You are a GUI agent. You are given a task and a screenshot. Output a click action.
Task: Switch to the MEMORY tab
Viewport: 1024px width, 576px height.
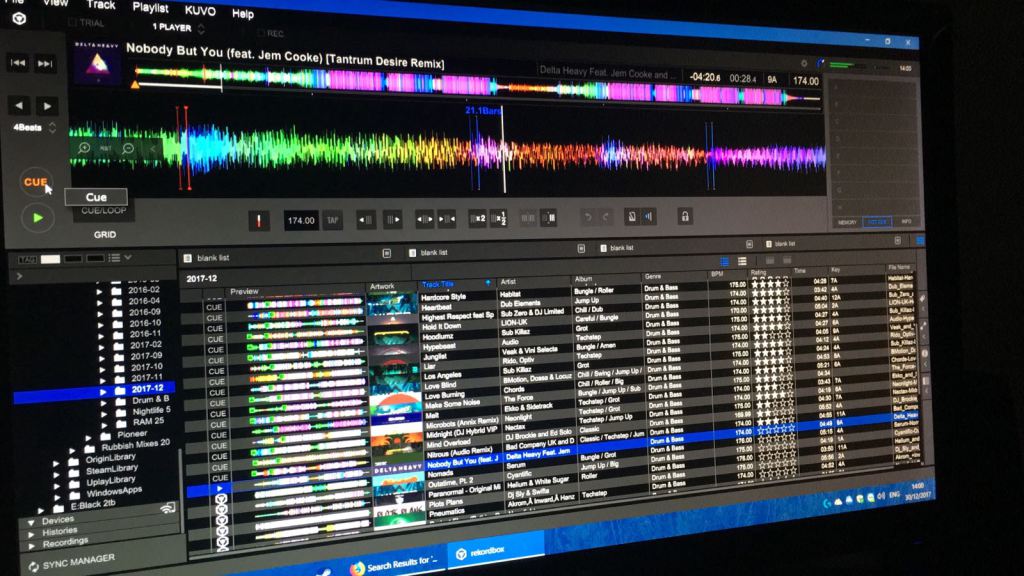[x=847, y=223]
